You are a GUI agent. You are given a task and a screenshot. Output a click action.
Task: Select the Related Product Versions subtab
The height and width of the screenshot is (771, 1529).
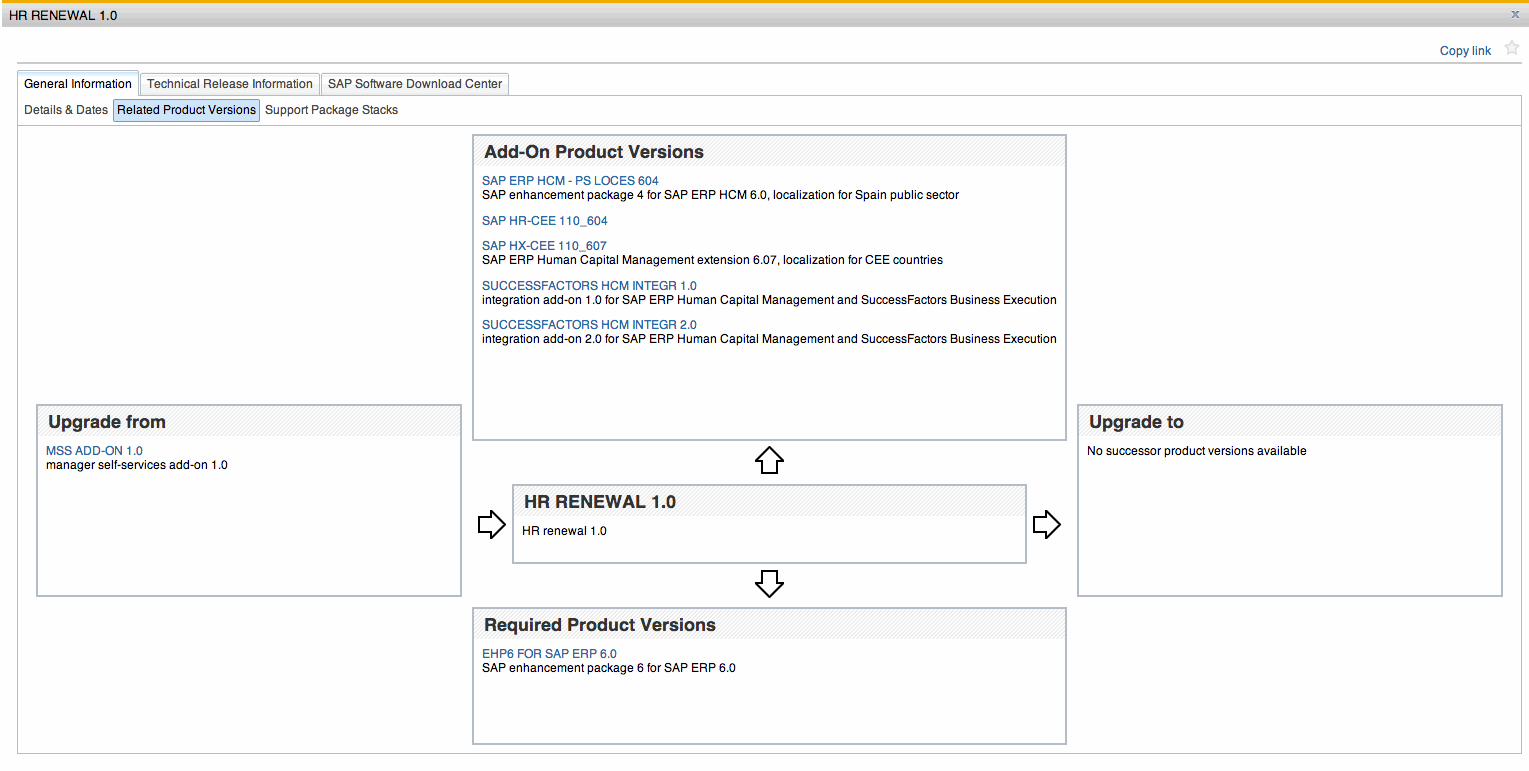pyautogui.click(x=187, y=110)
